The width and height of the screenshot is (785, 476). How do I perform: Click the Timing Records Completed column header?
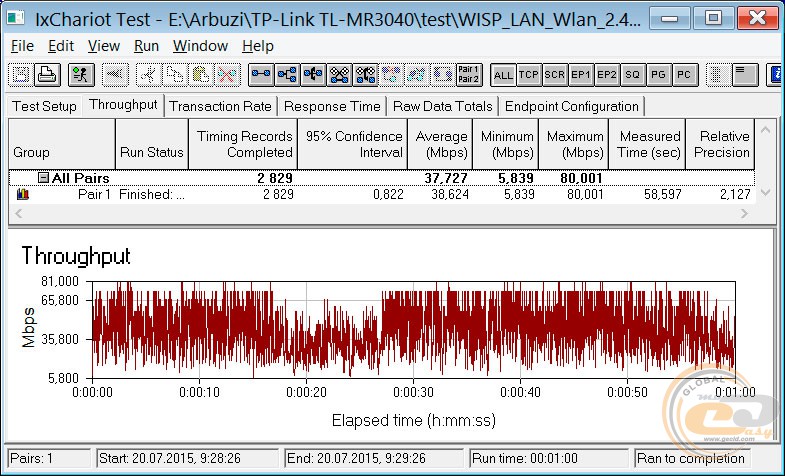pos(243,144)
